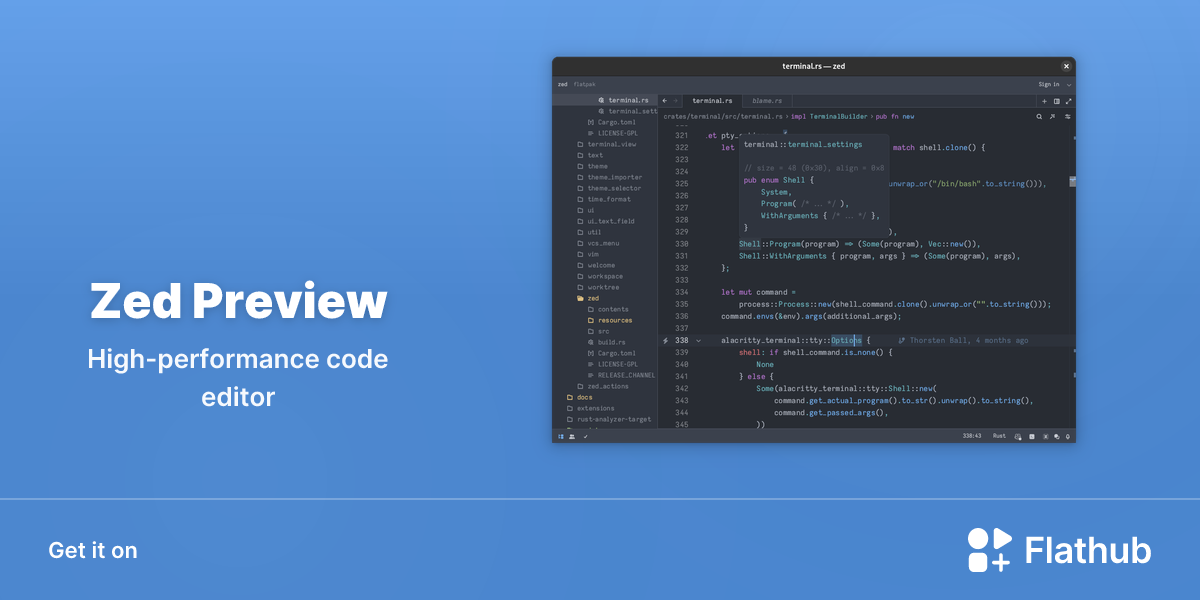Expand the terminal_view folder
Screen dimensions: 1200x600
tap(605, 144)
